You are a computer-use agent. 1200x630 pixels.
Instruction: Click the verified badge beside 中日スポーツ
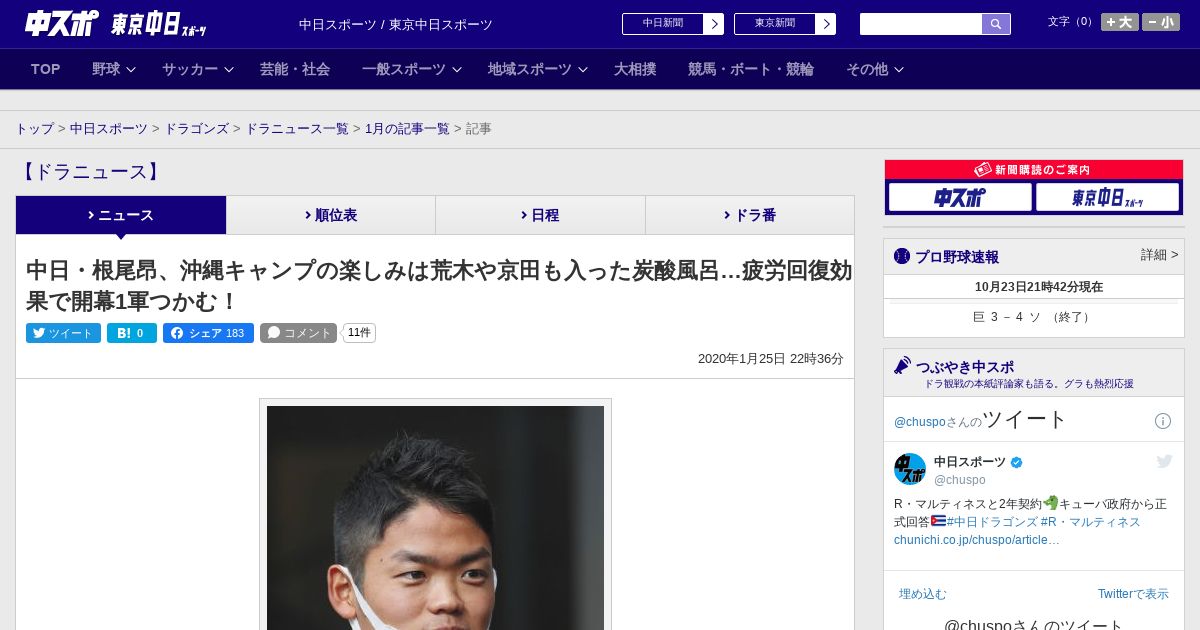click(1017, 462)
